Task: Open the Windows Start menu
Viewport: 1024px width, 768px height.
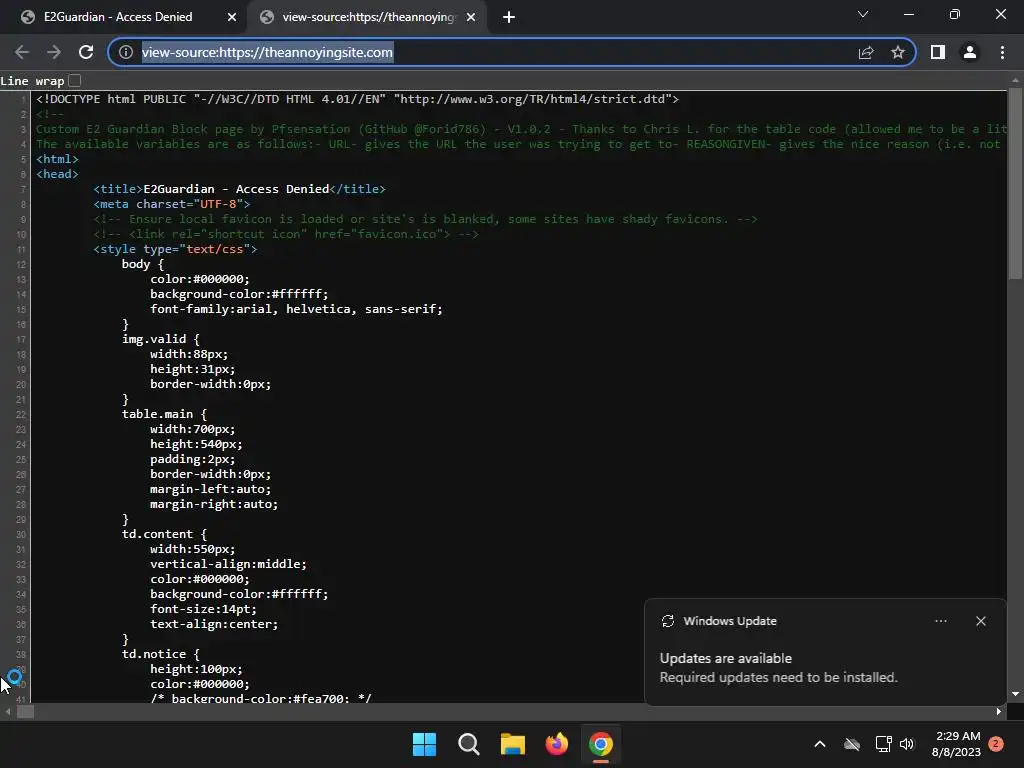Action: 424,744
